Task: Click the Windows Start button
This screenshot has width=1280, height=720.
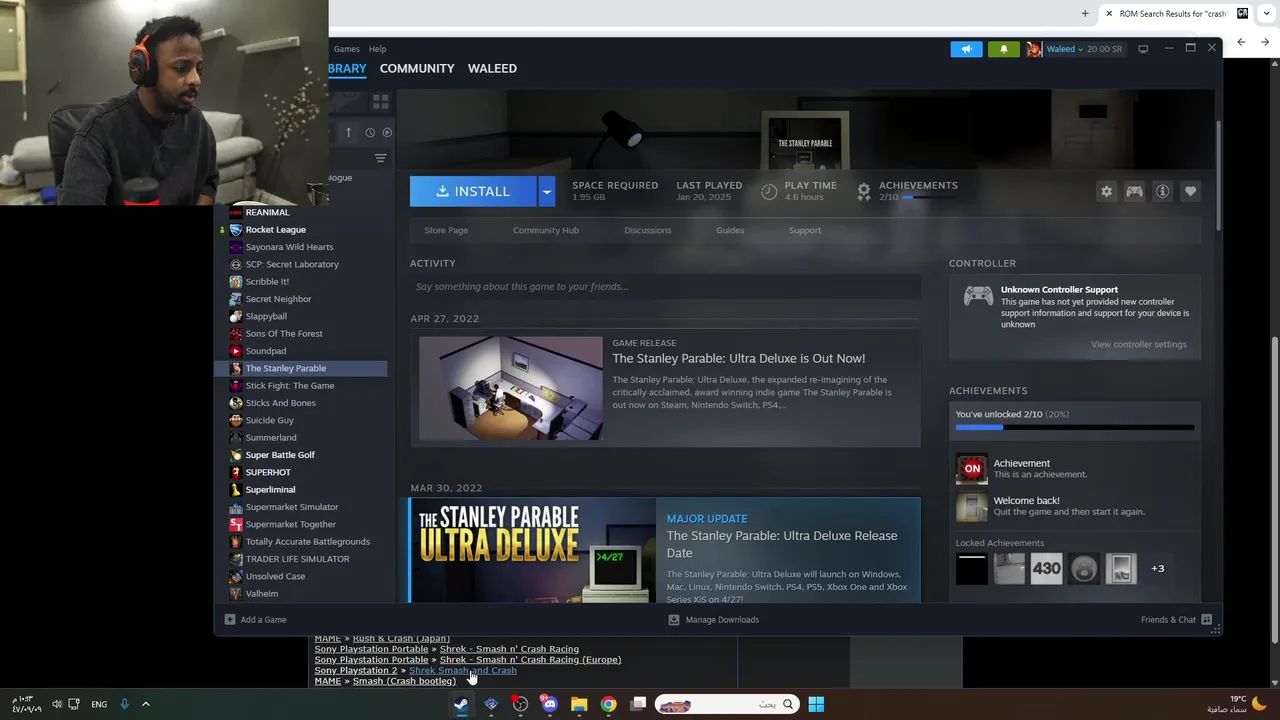Action: [816, 704]
